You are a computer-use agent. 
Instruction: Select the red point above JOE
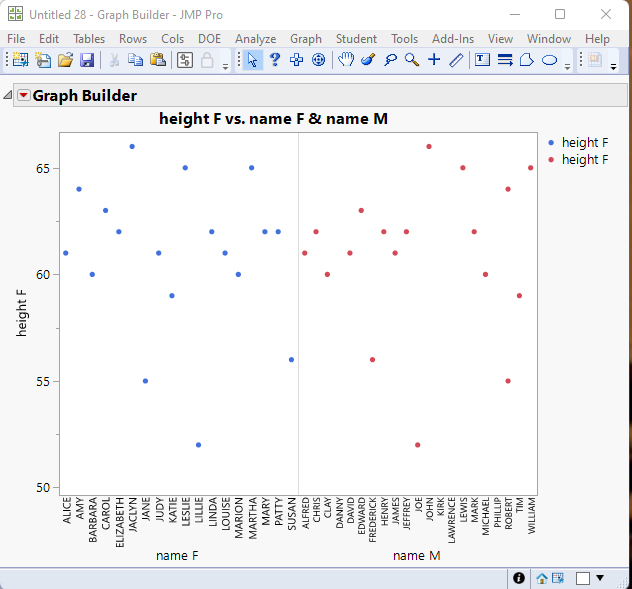418,445
